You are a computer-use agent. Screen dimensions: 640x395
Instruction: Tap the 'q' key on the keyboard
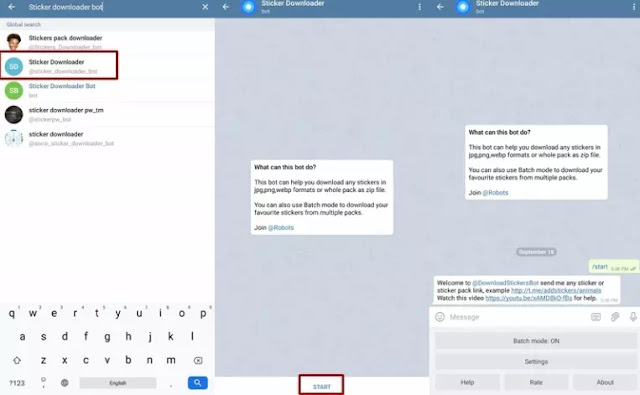pyautogui.click(x=12, y=313)
